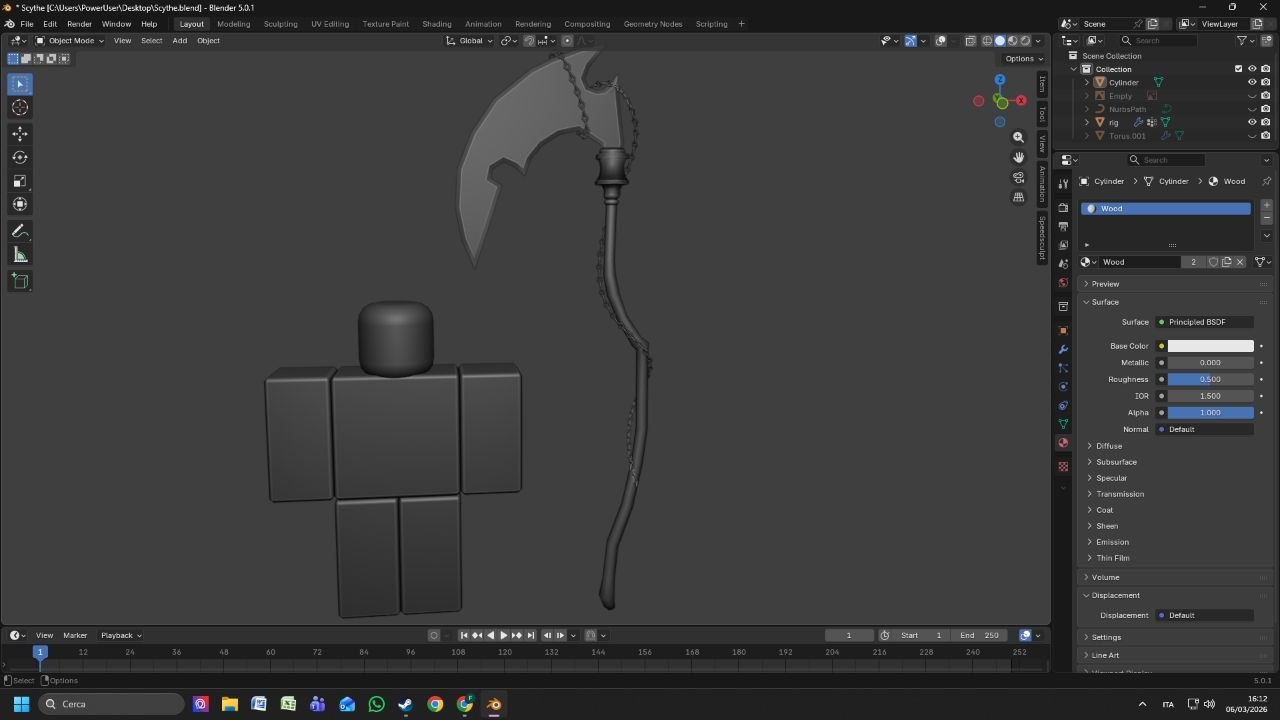The width and height of the screenshot is (1280, 720).
Task: Switch to the Texture Properties tab (checker icon)
Action: (x=1063, y=465)
